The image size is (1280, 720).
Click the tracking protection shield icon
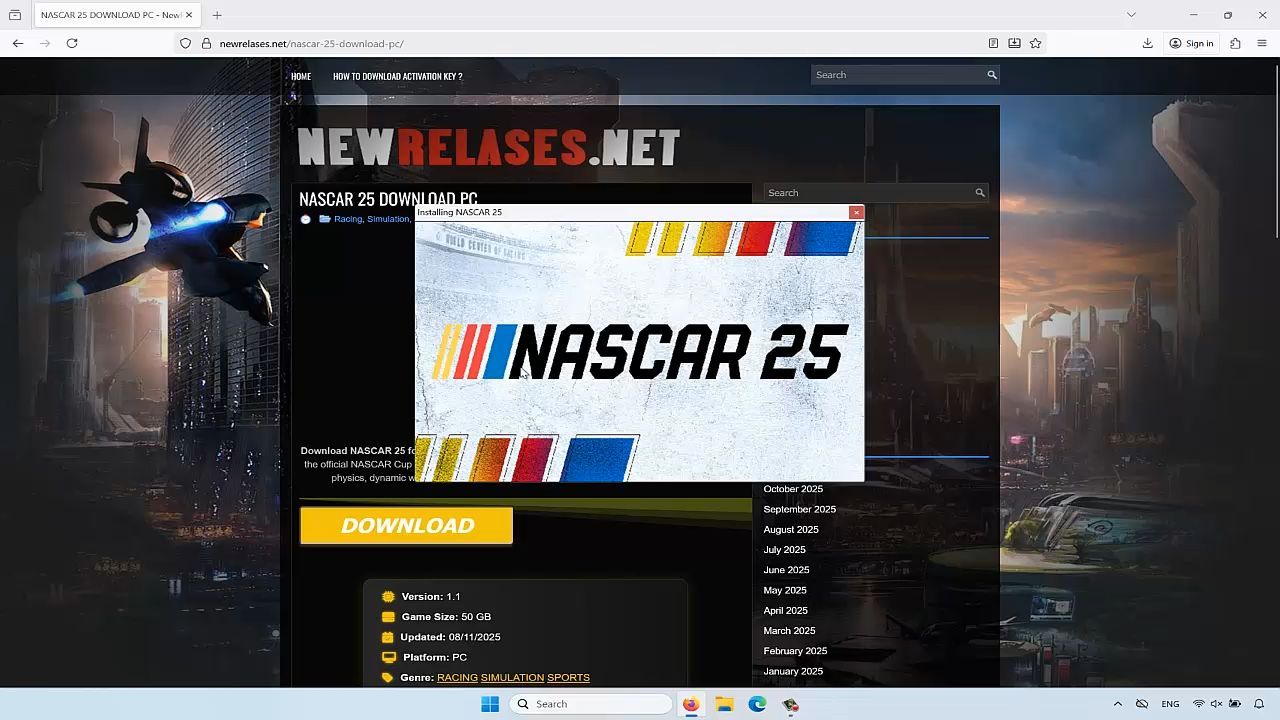[x=185, y=43]
